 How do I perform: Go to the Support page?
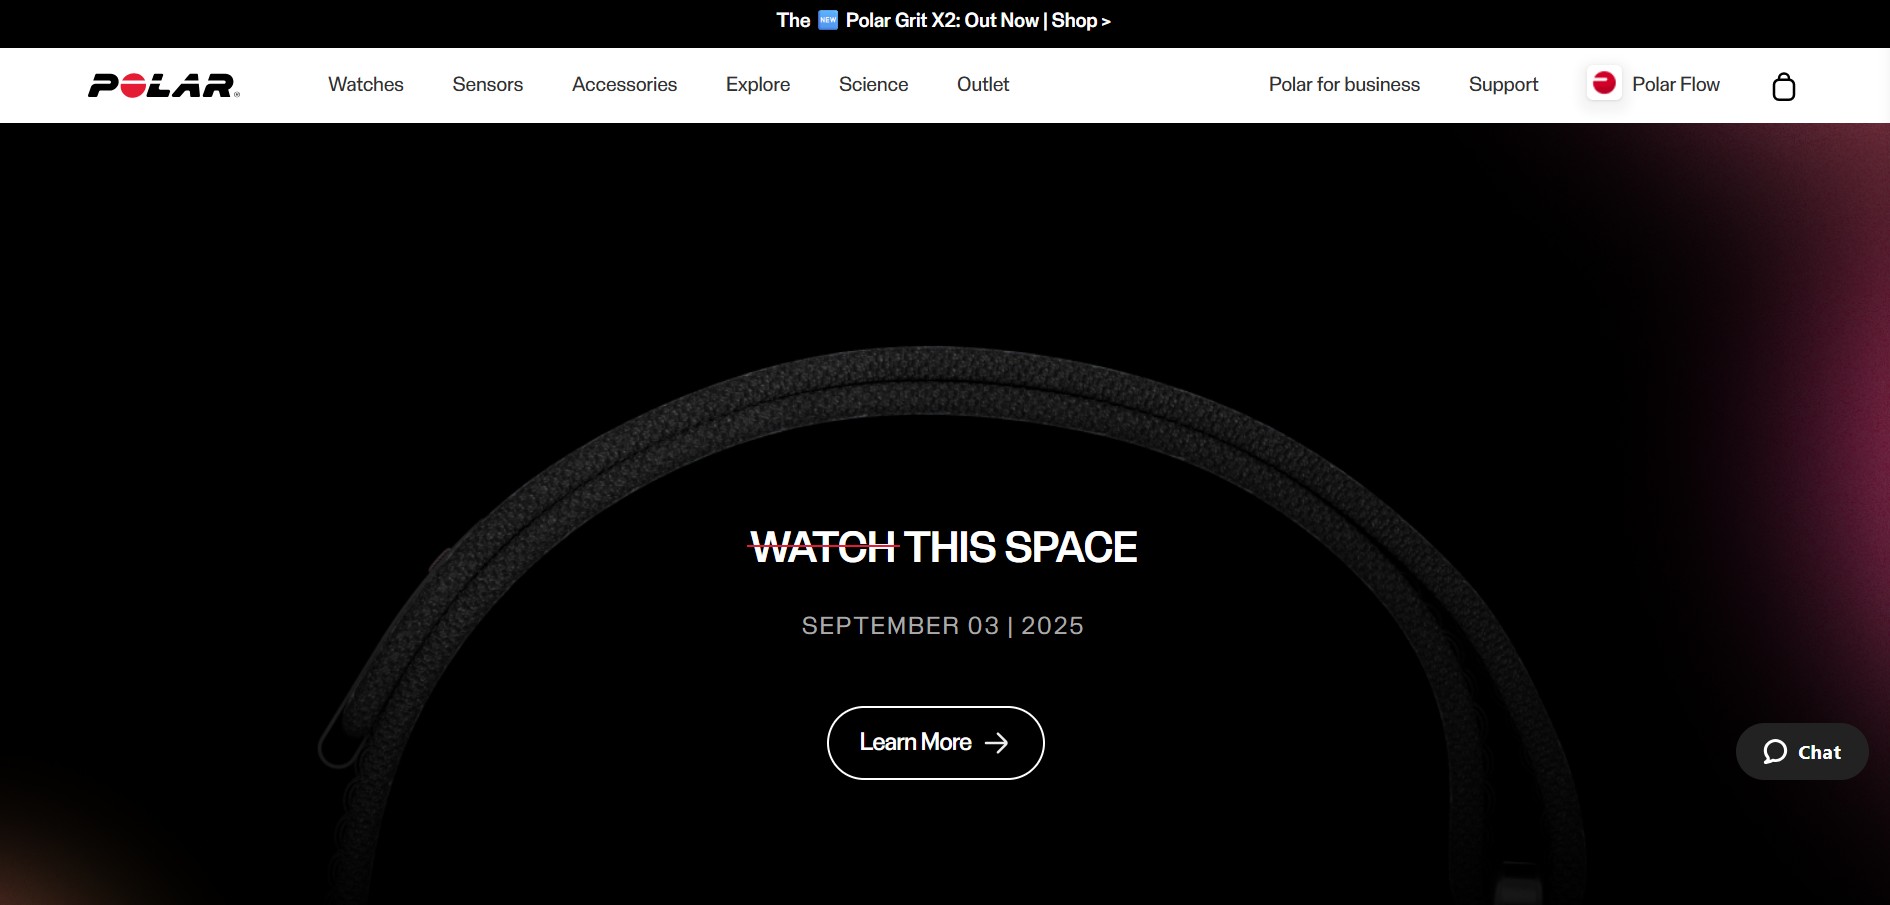point(1503,85)
